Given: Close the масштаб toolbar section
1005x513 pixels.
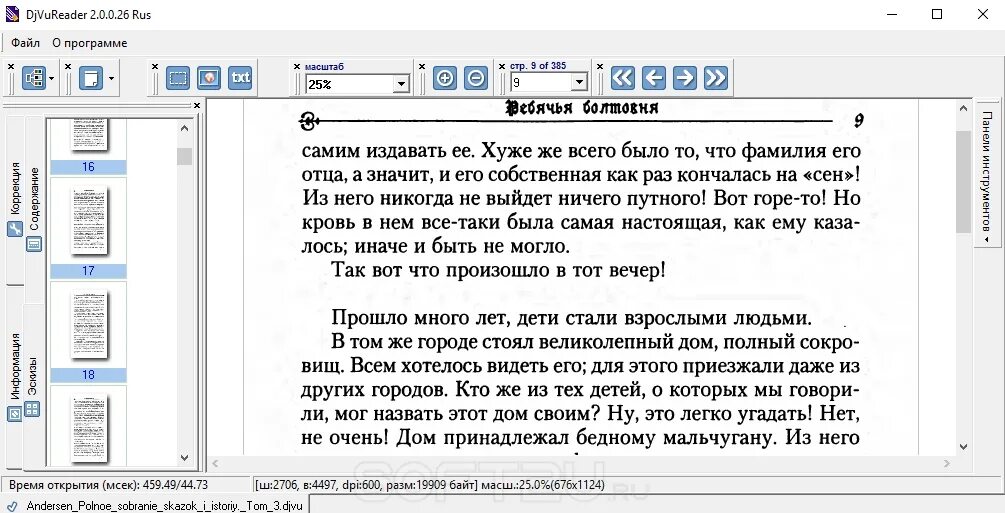Looking at the screenshot, I should [x=297, y=66].
